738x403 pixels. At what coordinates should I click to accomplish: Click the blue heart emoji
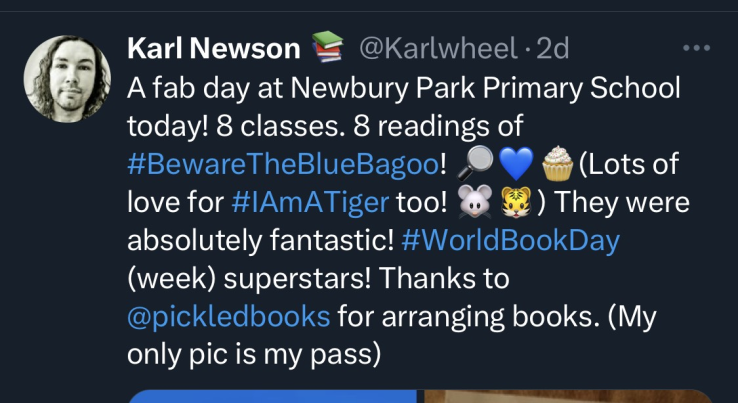[516, 164]
